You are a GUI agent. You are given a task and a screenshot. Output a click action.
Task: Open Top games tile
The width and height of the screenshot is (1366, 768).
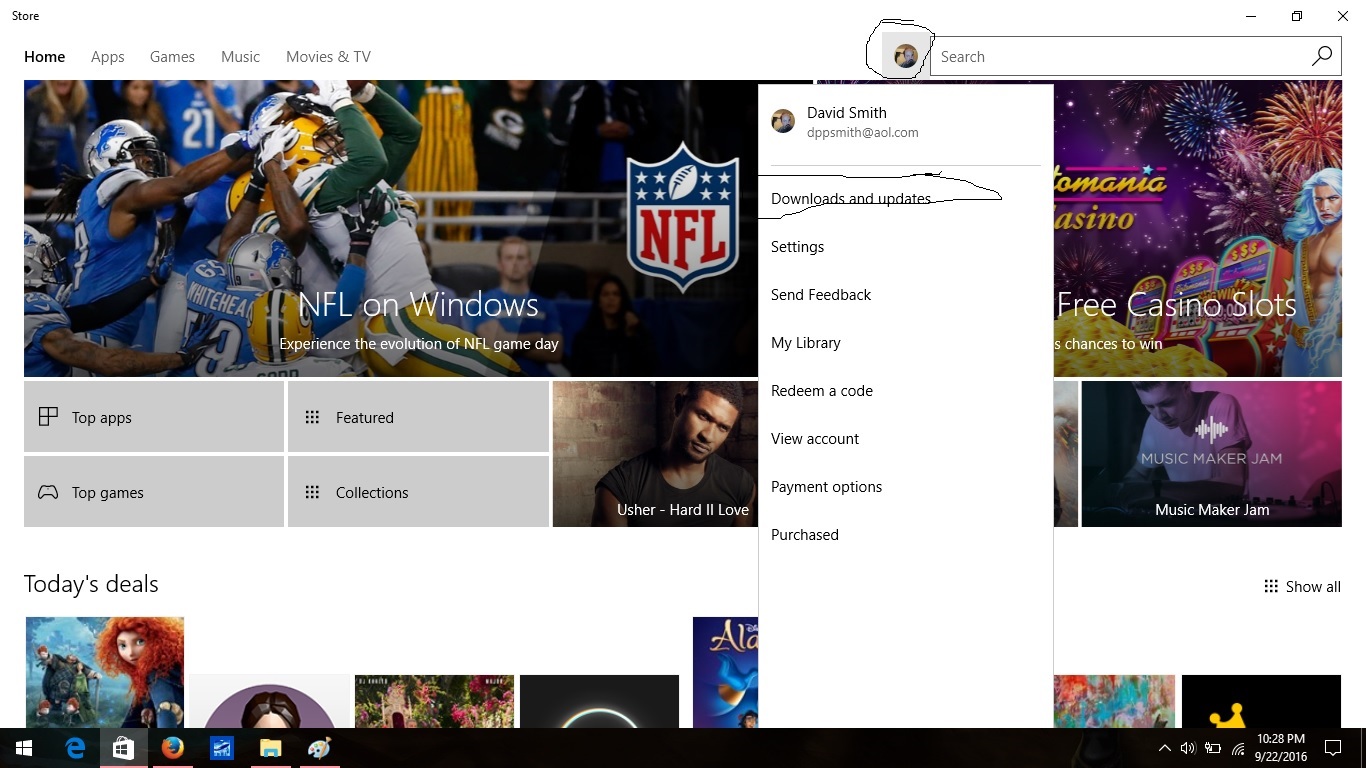pyautogui.click(x=154, y=492)
